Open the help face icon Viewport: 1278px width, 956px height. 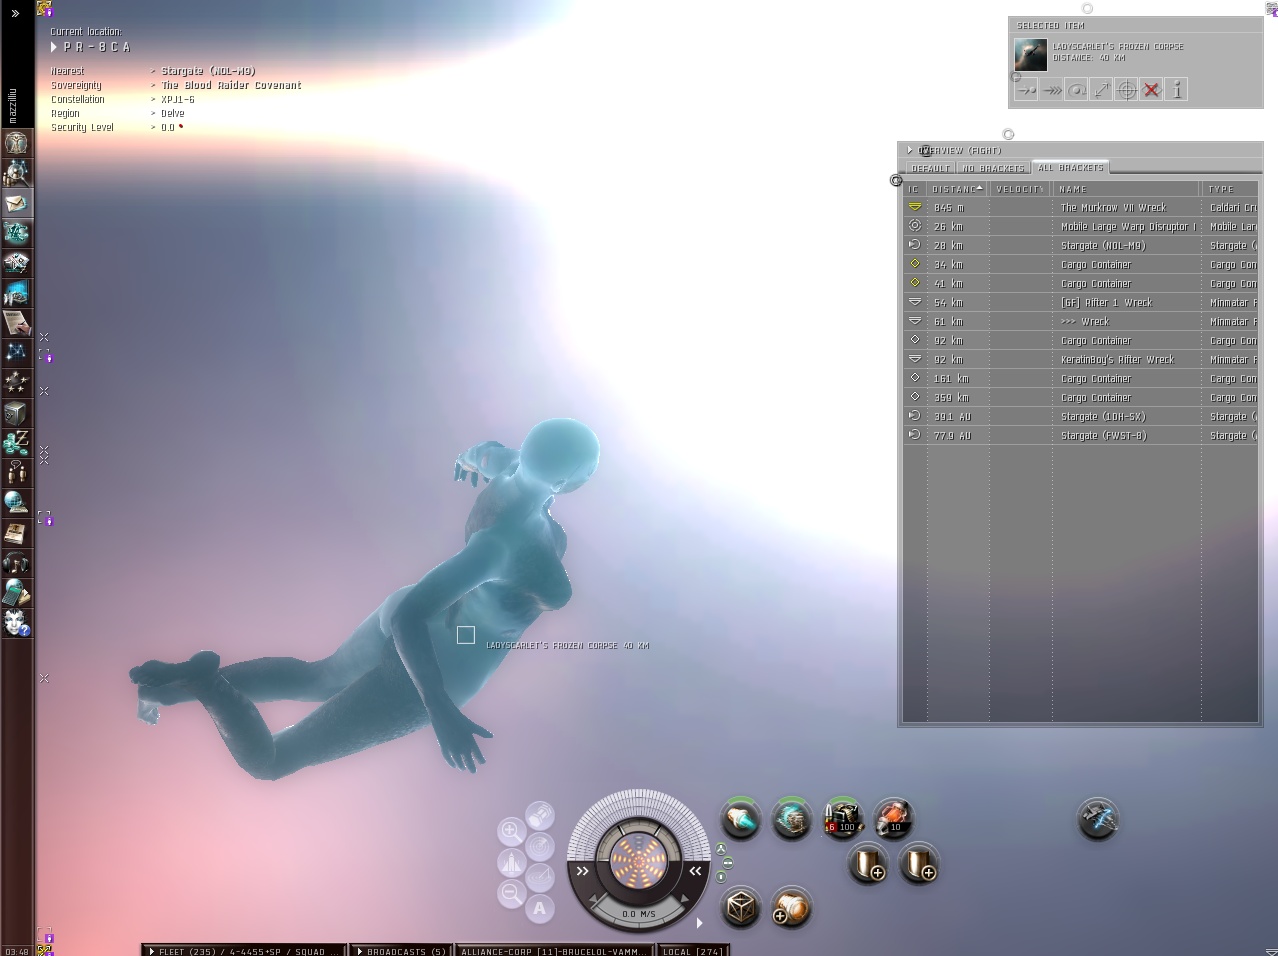click(x=16, y=622)
